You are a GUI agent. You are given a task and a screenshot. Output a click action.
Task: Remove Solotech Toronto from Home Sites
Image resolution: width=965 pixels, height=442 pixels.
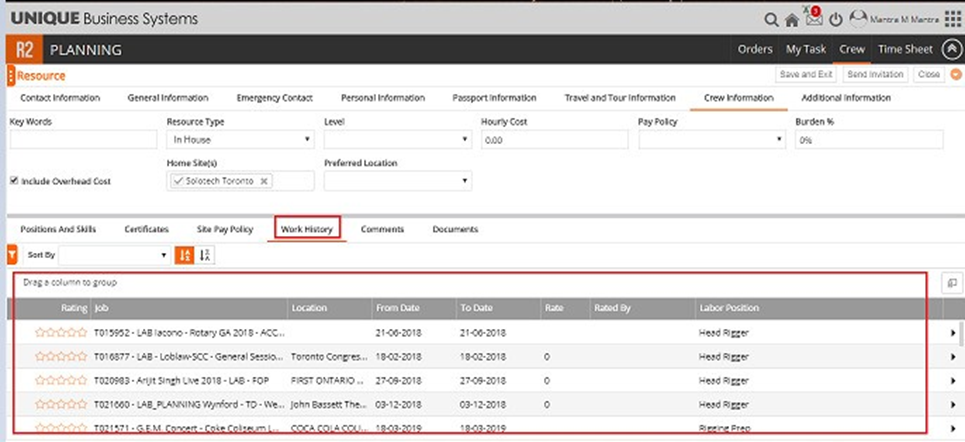[x=264, y=181]
